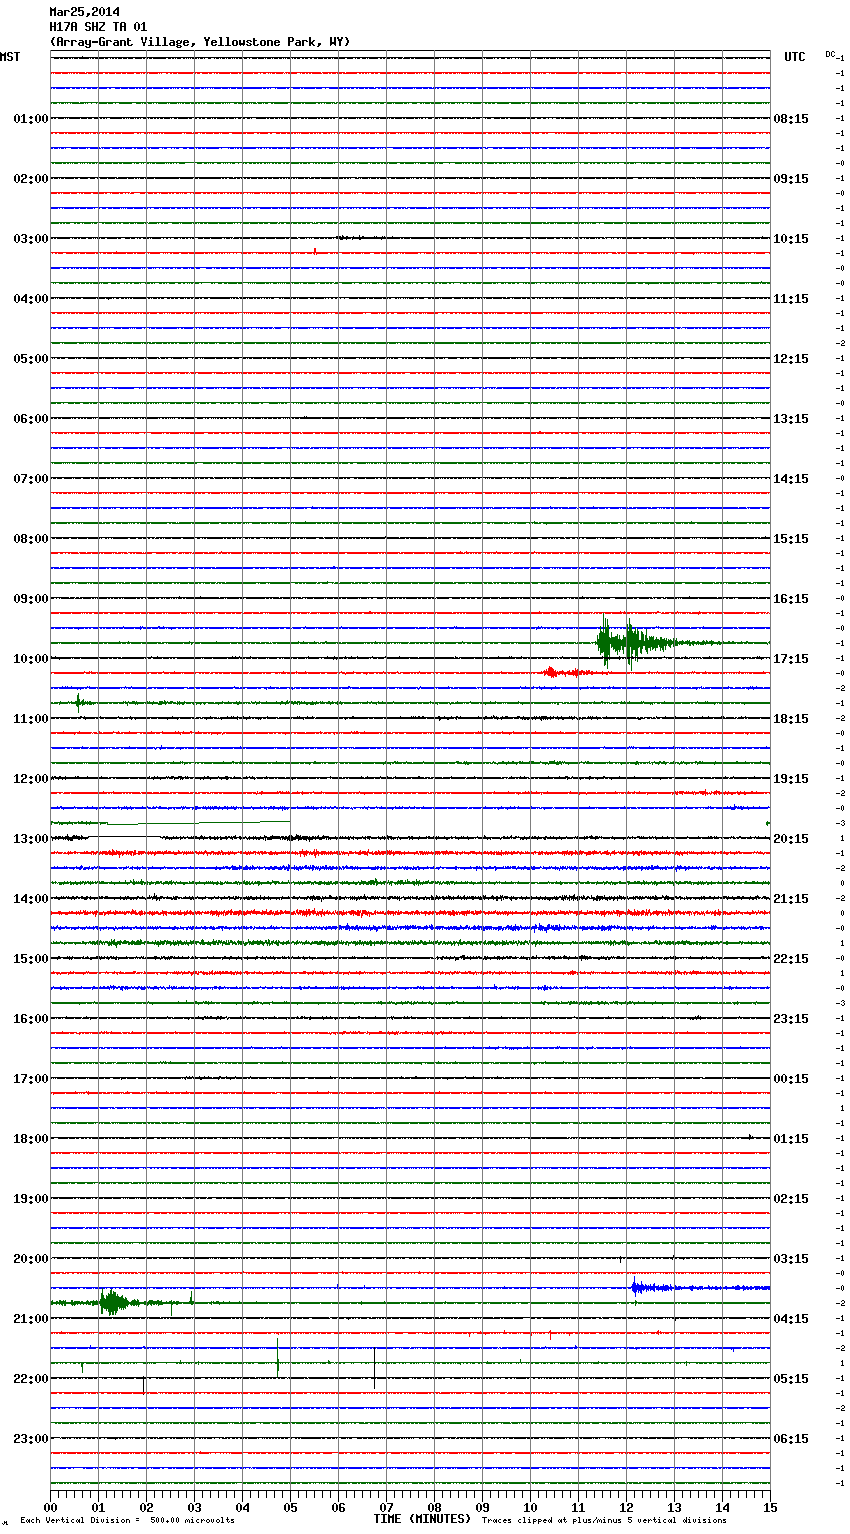The width and height of the screenshot is (850, 1534).
Task: Click the 08:15 UTC time label
Action: (x=791, y=119)
